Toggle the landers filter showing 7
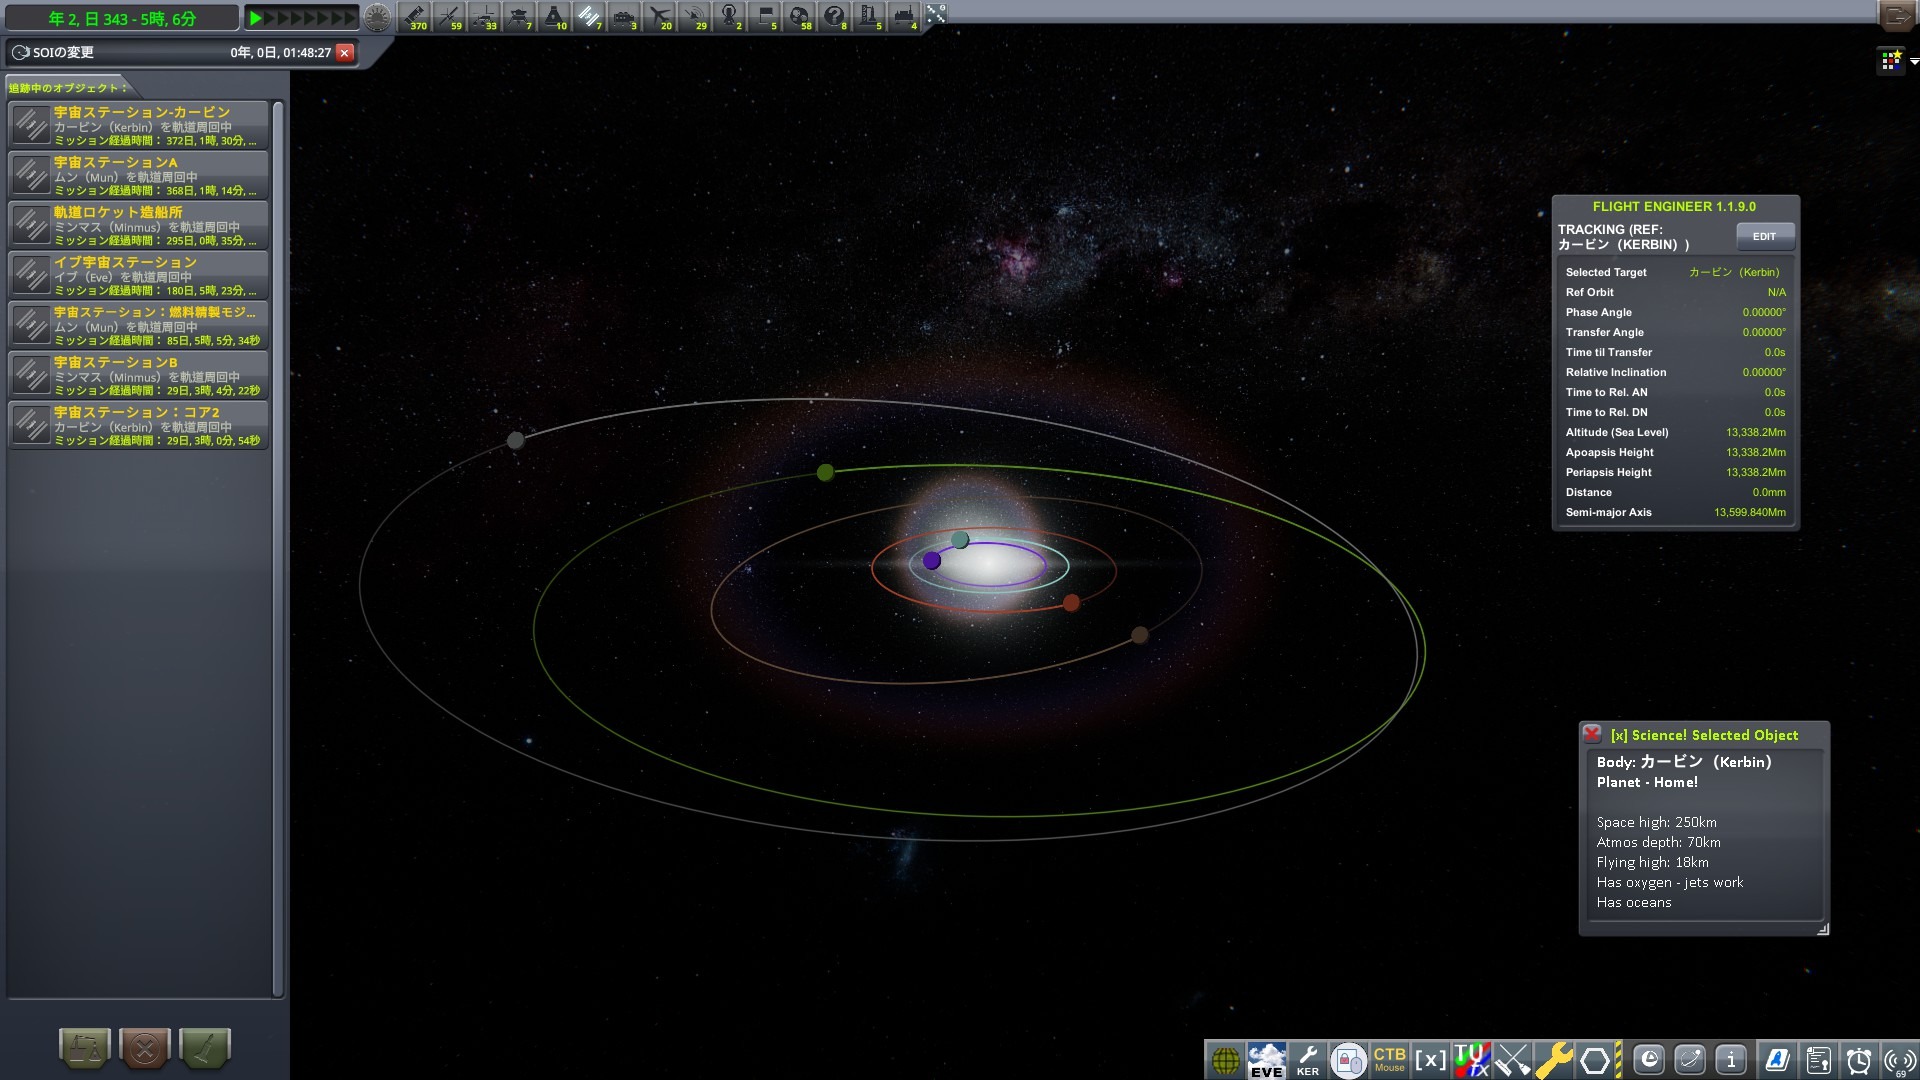 point(519,16)
